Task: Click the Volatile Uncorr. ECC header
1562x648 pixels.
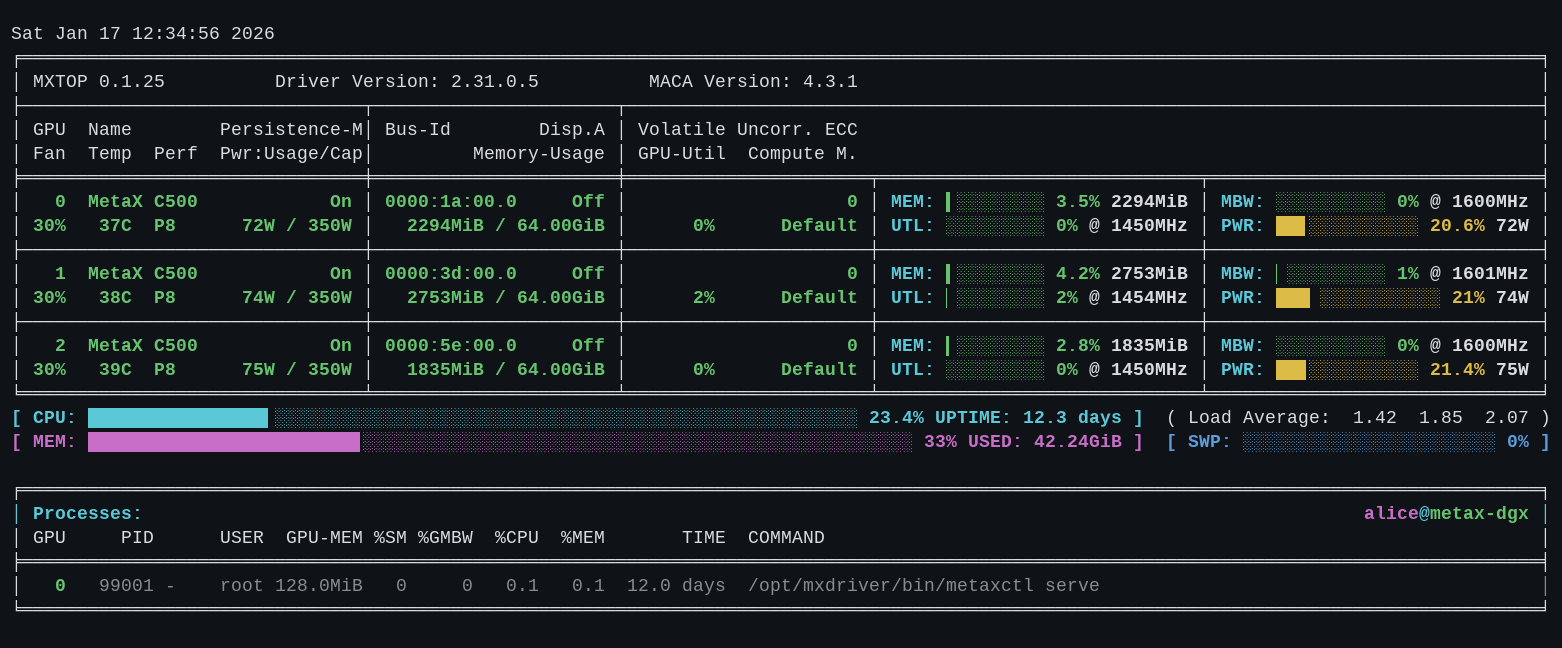Action: pyautogui.click(x=748, y=130)
